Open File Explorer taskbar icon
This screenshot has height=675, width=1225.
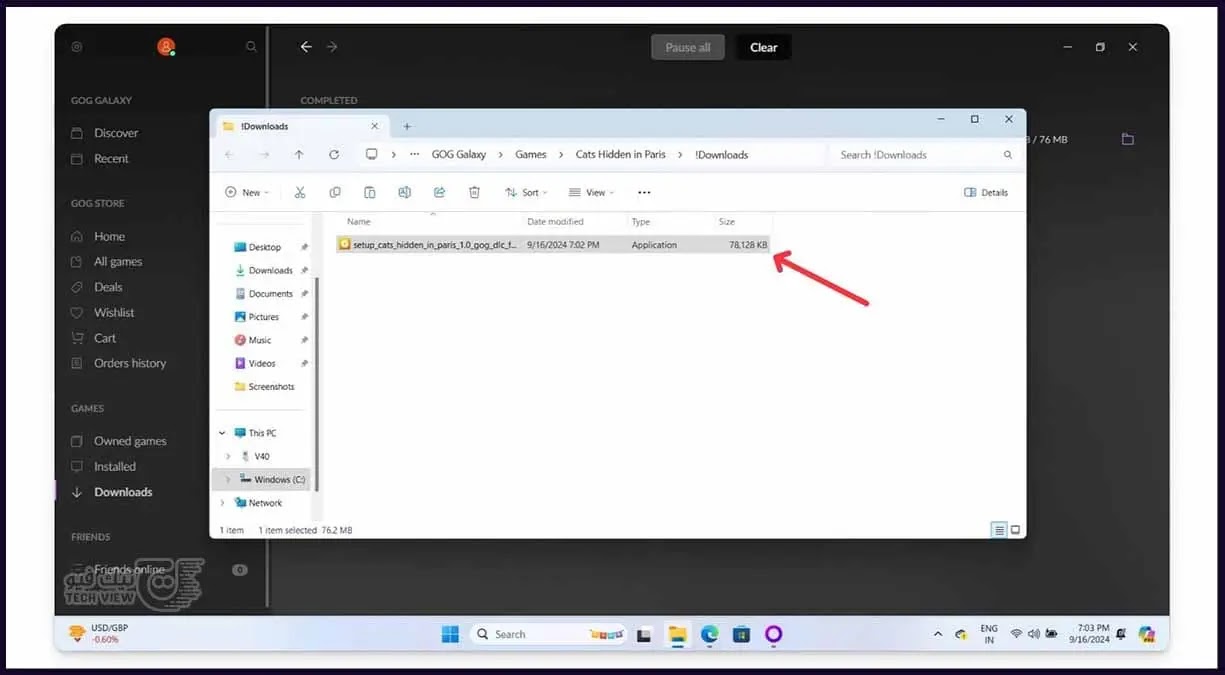(x=677, y=634)
